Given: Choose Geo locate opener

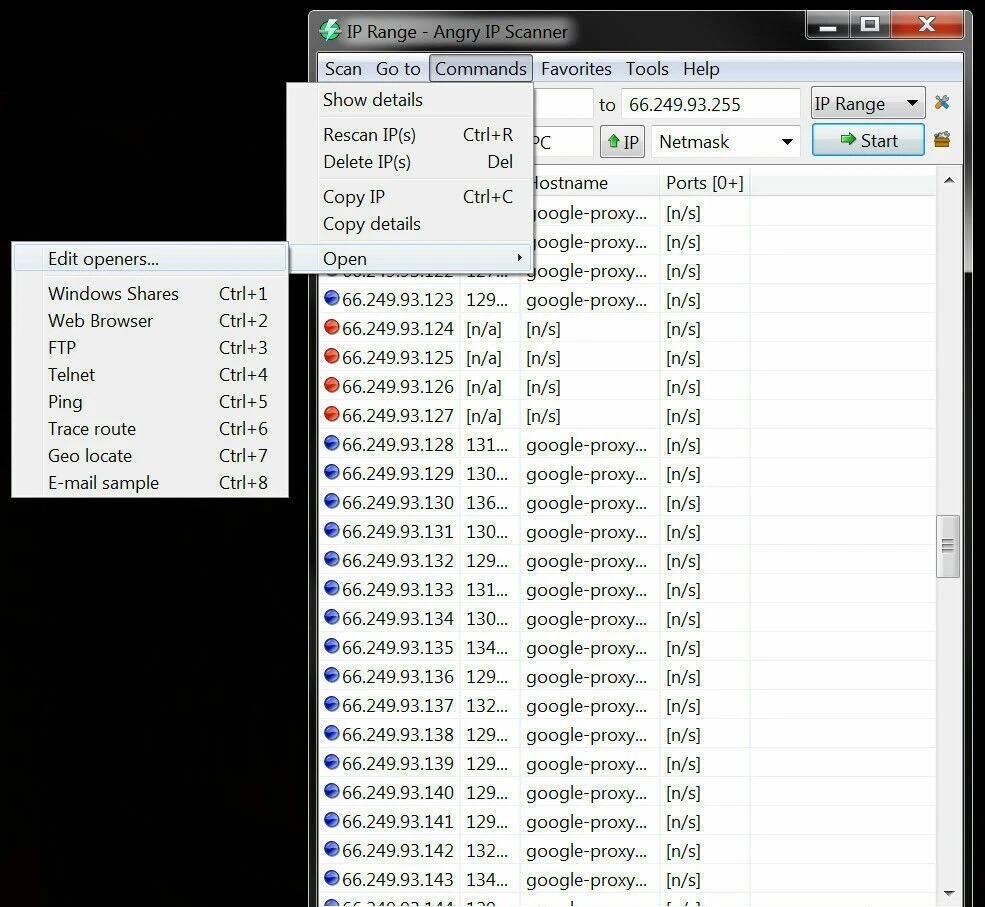Looking at the screenshot, I should (x=150, y=455).
